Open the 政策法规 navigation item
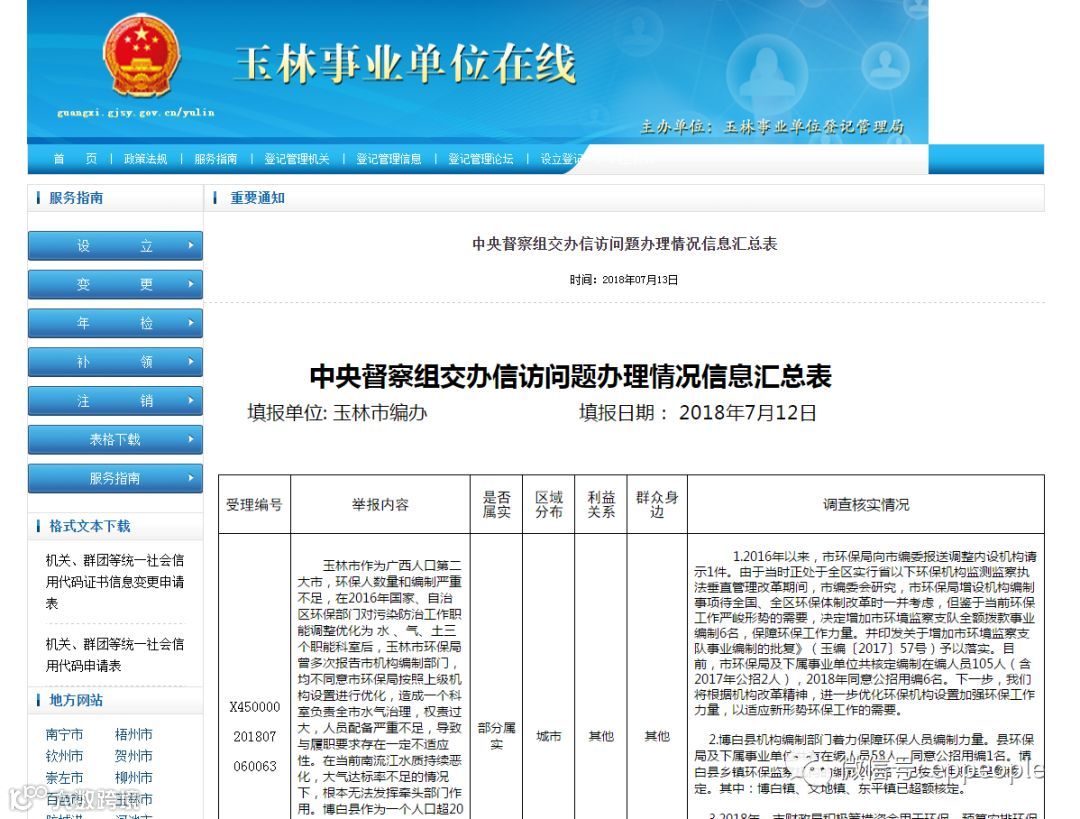 pyautogui.click(x=145, y=159)
